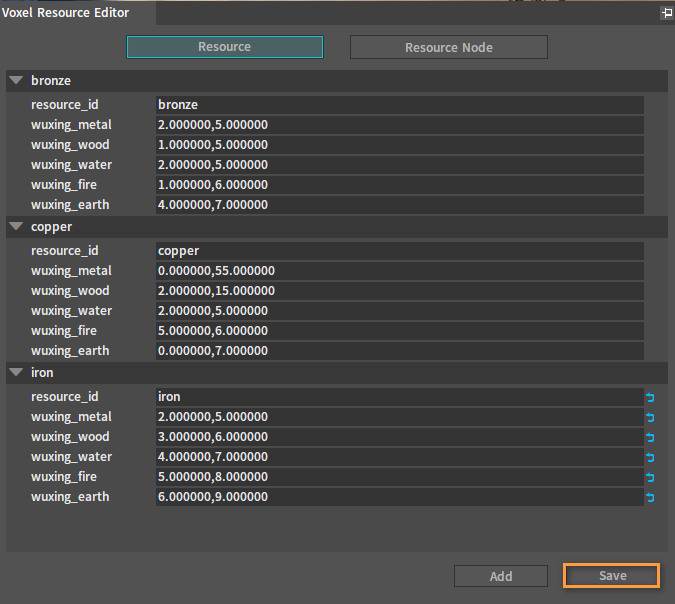Switch to the Resource tab
675x604 pixels.
click(x=224, y=47)
